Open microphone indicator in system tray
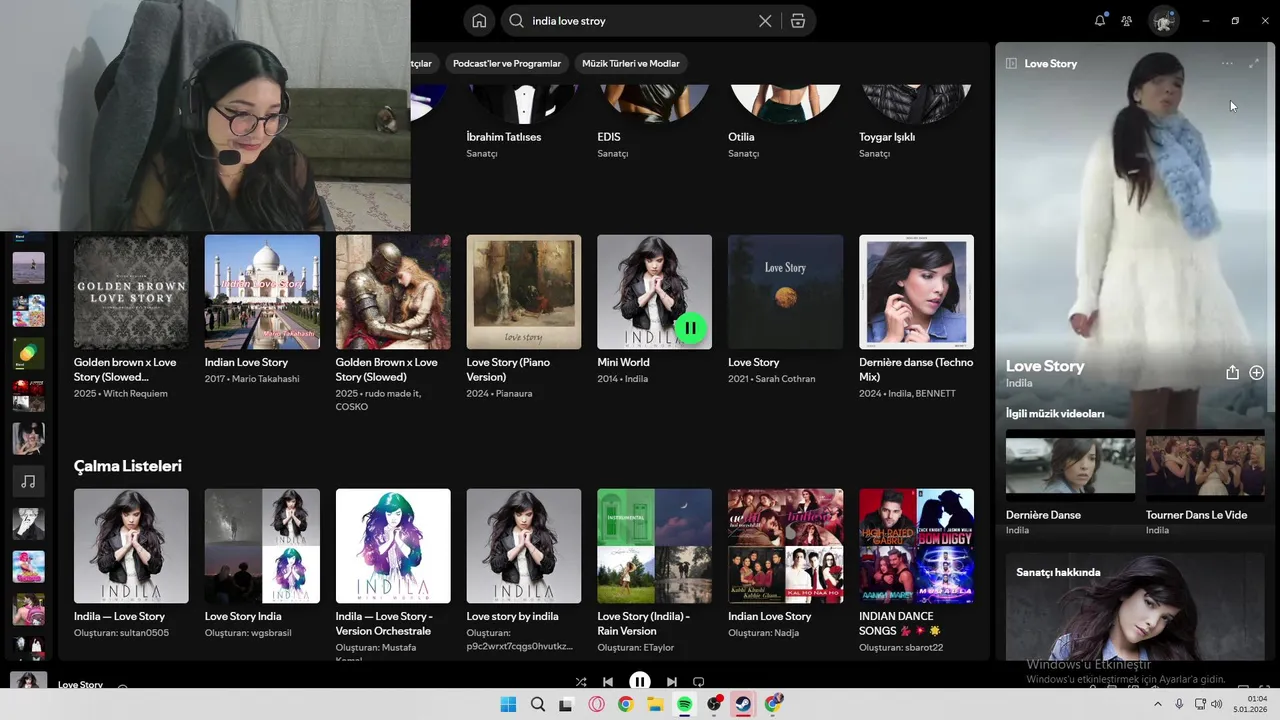 [x=1180, y=704]
